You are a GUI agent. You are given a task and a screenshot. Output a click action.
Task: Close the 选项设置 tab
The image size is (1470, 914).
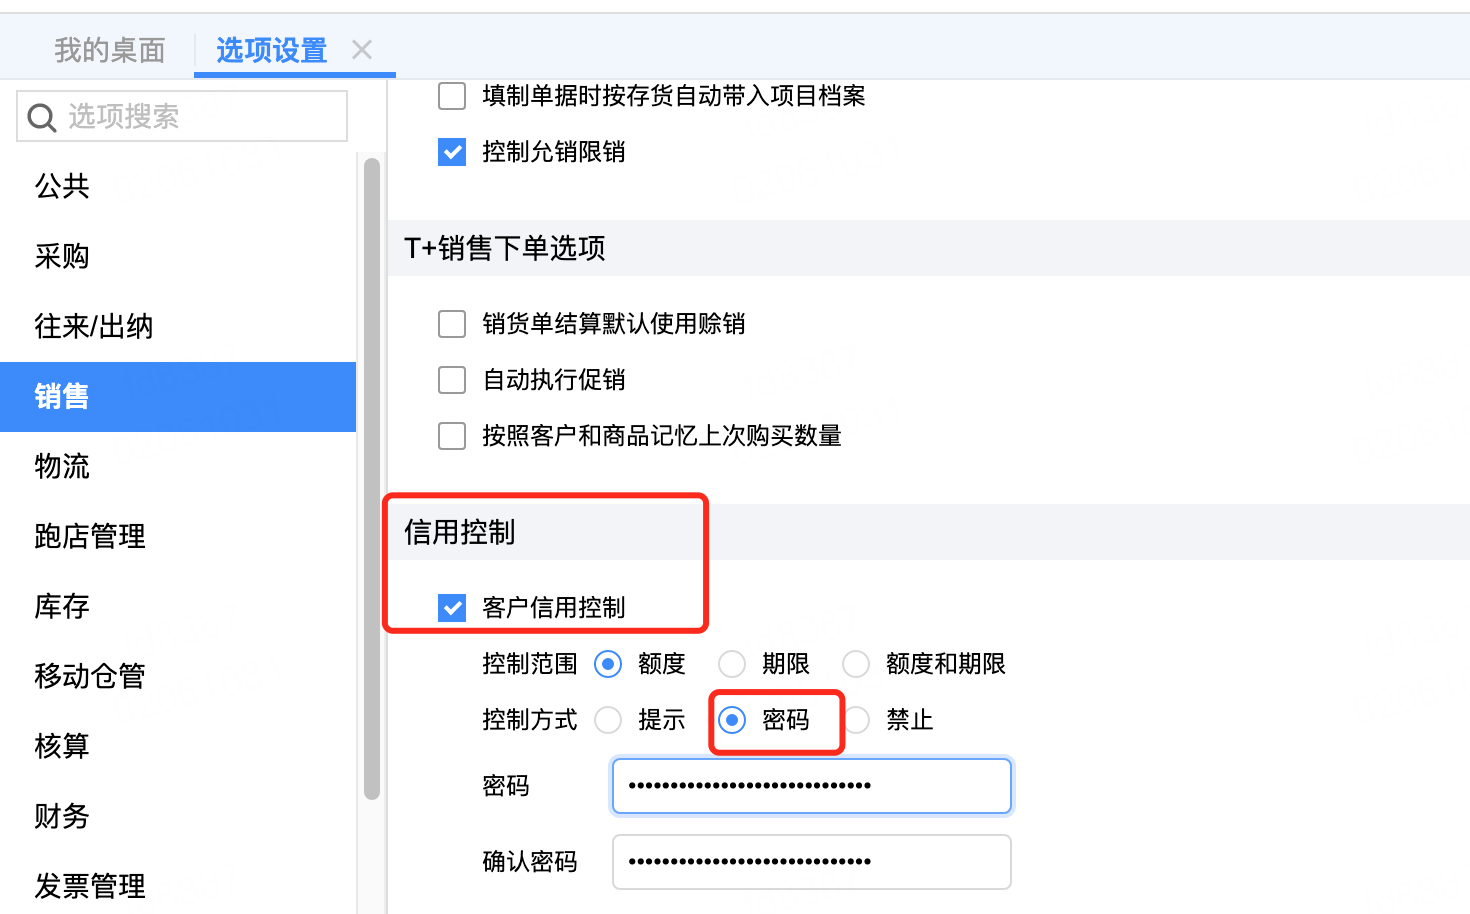[x=362, y=50]
